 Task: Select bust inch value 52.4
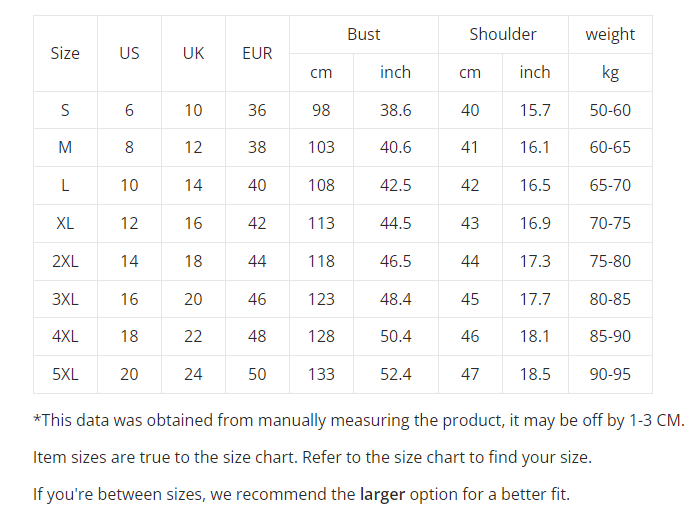(x=396, y=374)
